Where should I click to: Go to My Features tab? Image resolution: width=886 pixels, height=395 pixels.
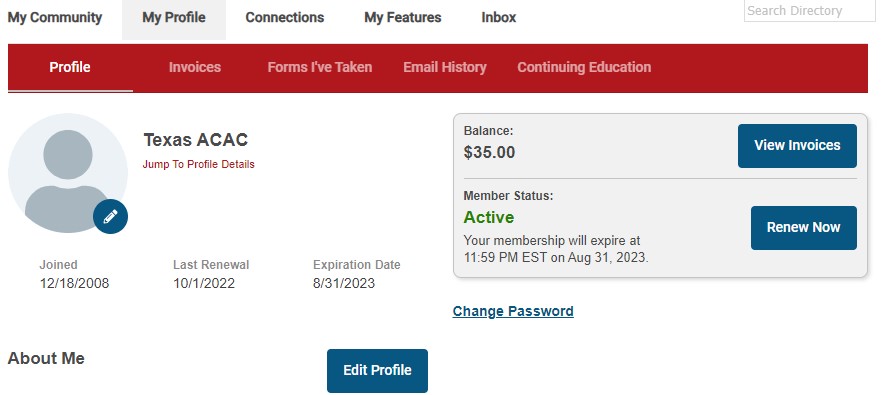click(403, 18)
